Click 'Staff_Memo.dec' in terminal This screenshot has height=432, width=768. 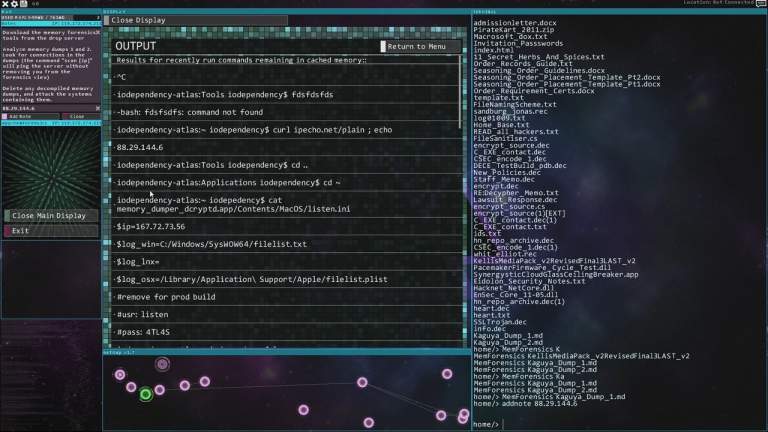pyautogui.click(x=504, y=179)
